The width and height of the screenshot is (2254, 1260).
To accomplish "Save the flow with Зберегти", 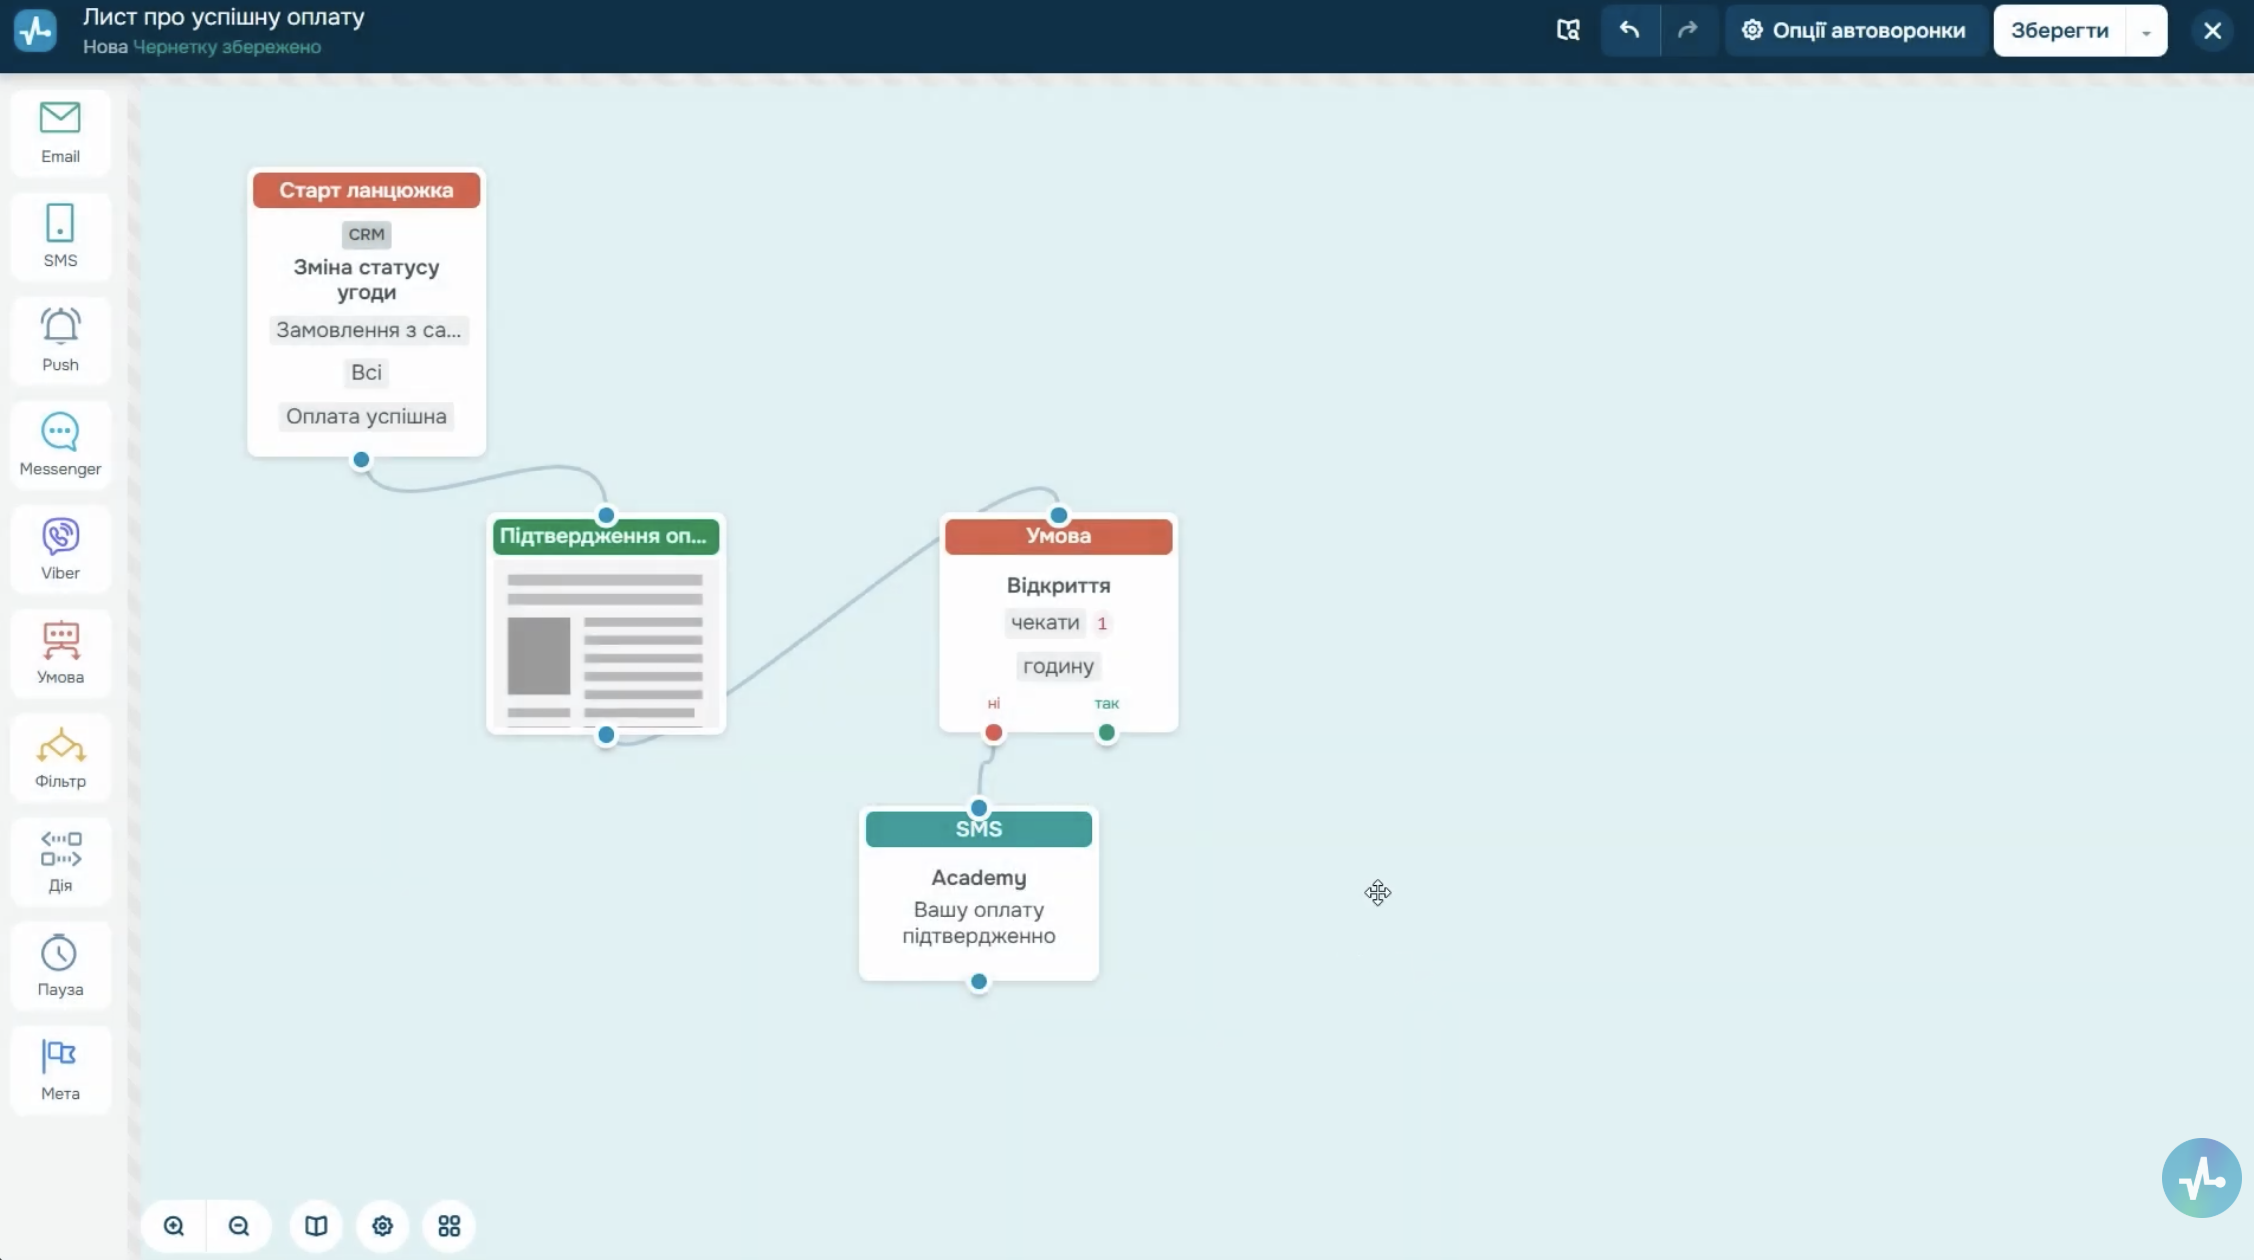I will click(x=2059, y=31).
